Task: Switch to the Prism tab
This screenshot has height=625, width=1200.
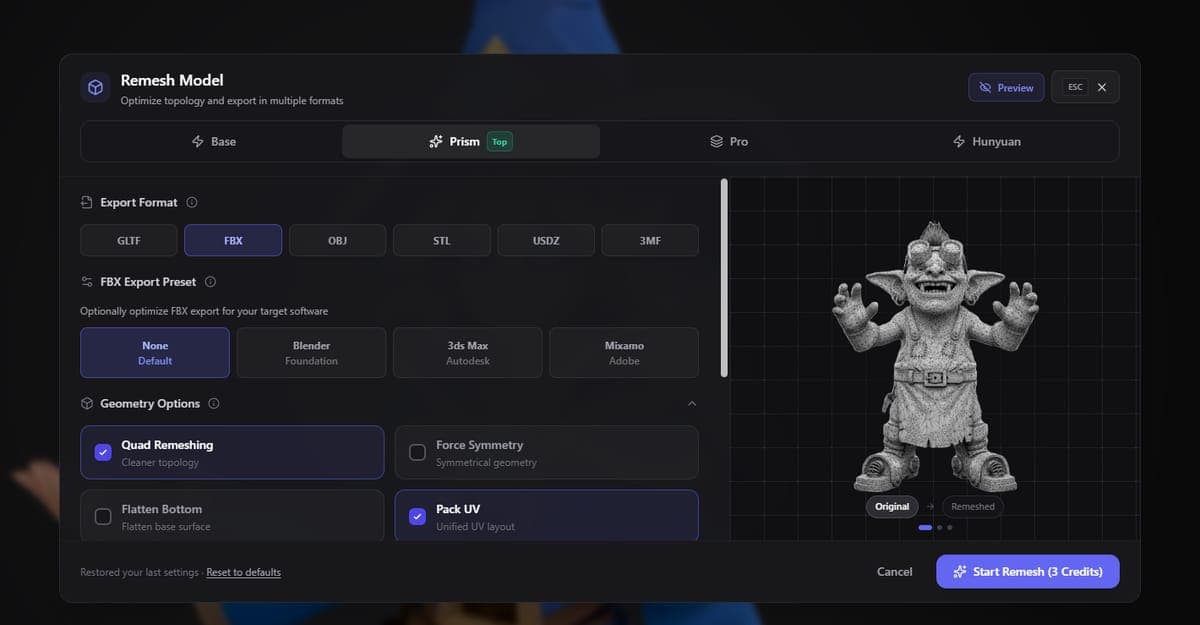Action: tap(471, 142)
